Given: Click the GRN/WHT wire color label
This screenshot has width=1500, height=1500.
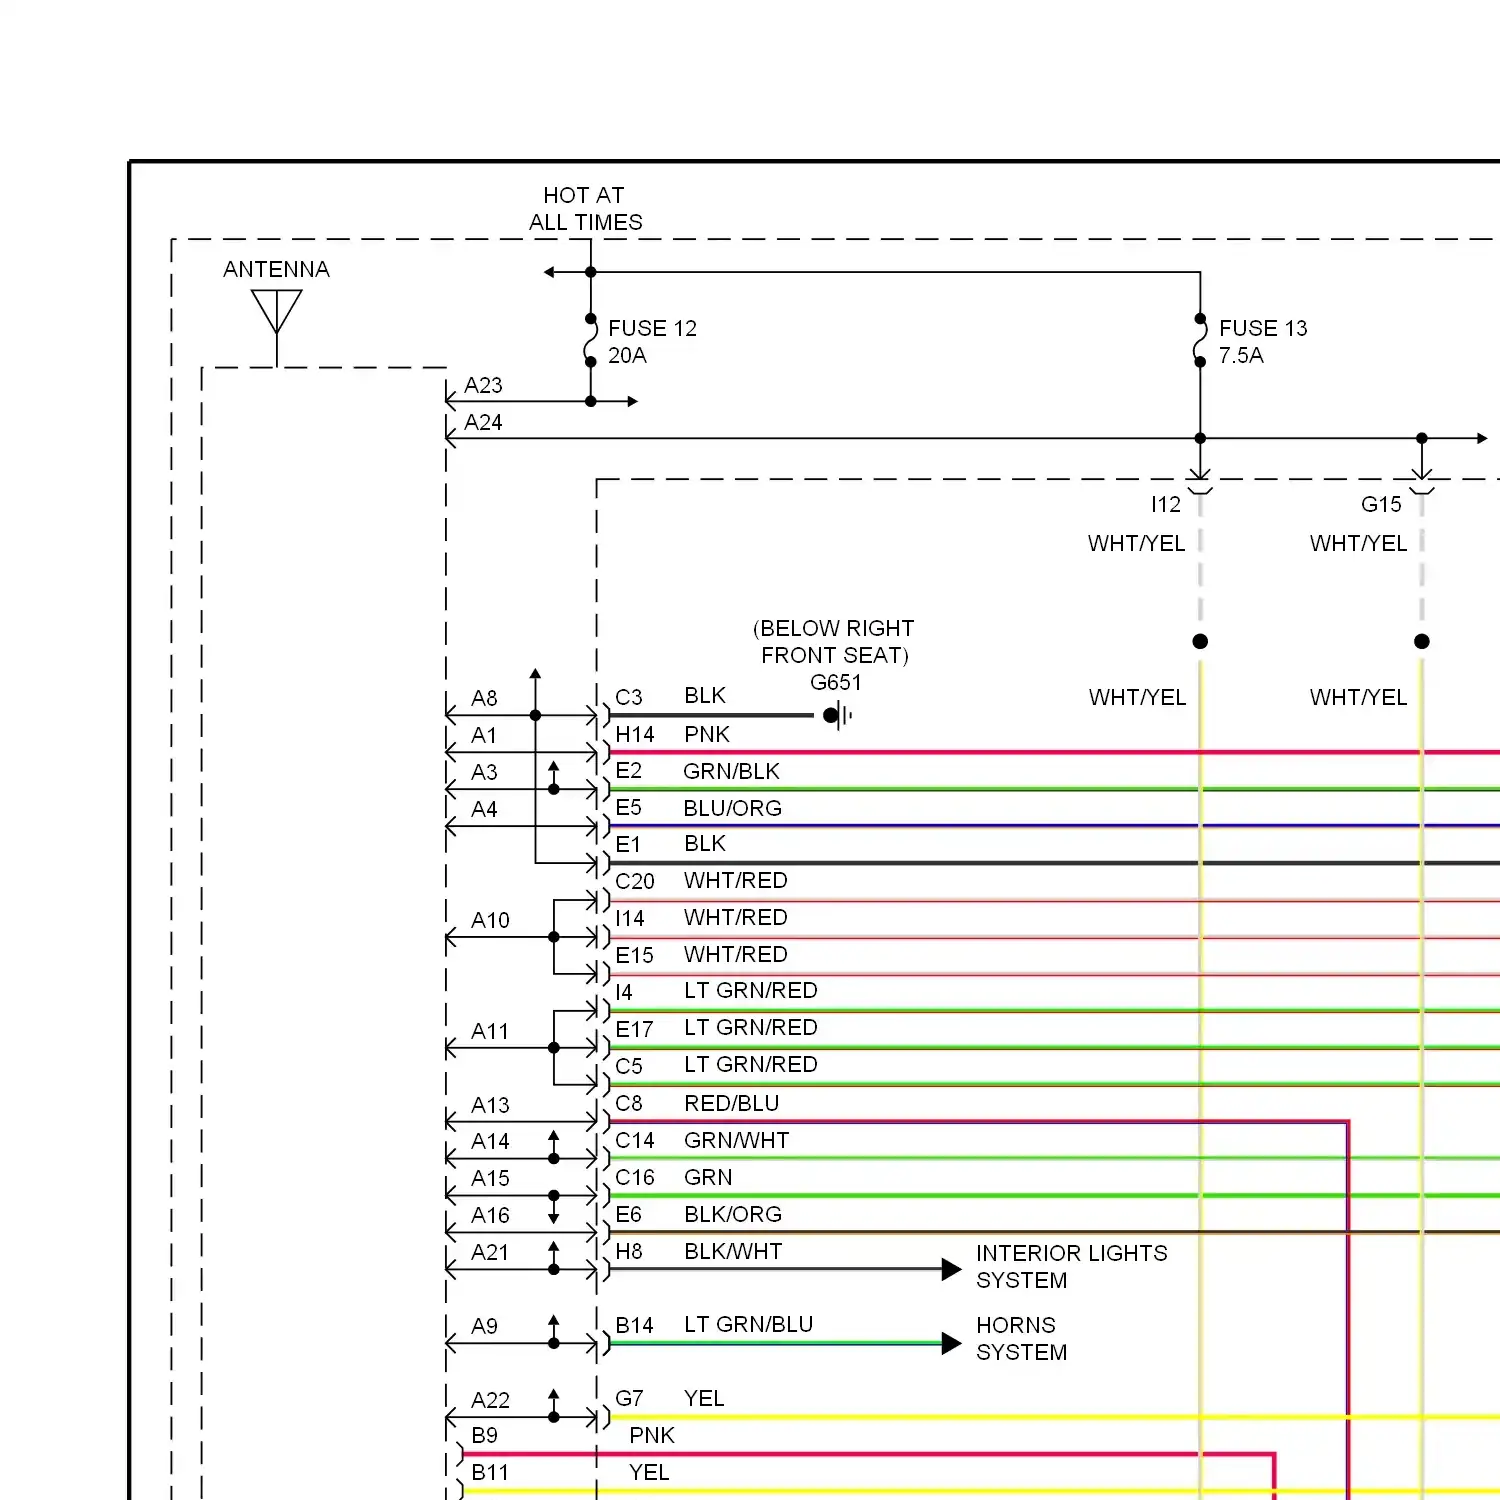Looking at the screenshot, I should pyautogui.click(x=737, y=1140).
